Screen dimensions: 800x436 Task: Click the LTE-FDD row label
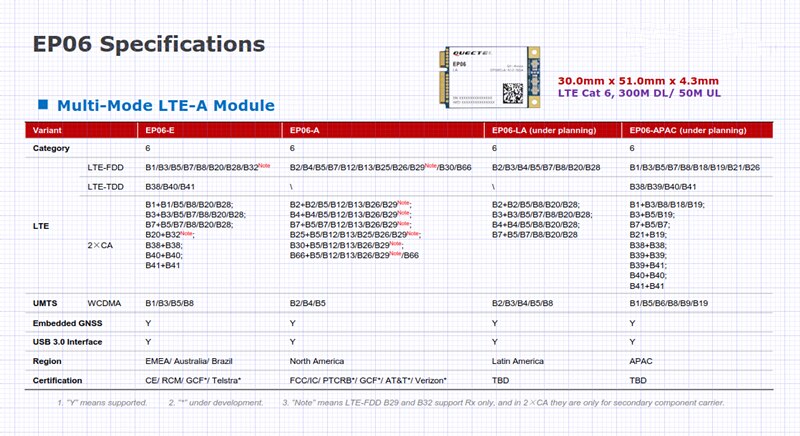click(x=106, y=167)
